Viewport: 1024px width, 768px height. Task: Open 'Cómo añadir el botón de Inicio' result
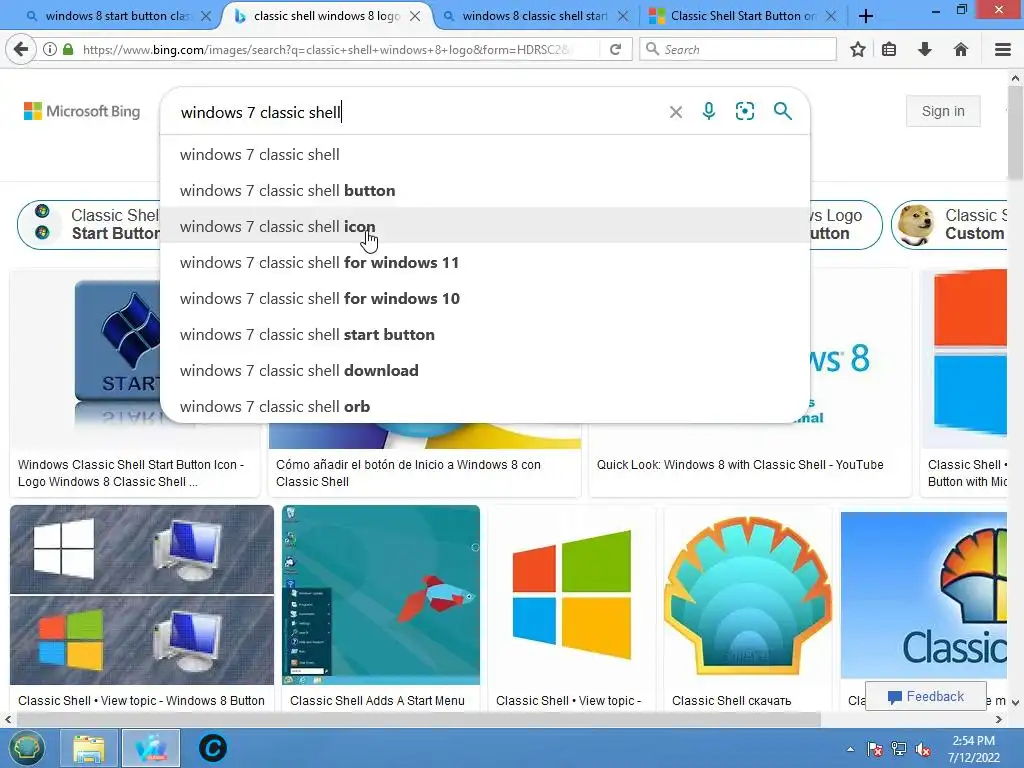[x=408, y=473]
